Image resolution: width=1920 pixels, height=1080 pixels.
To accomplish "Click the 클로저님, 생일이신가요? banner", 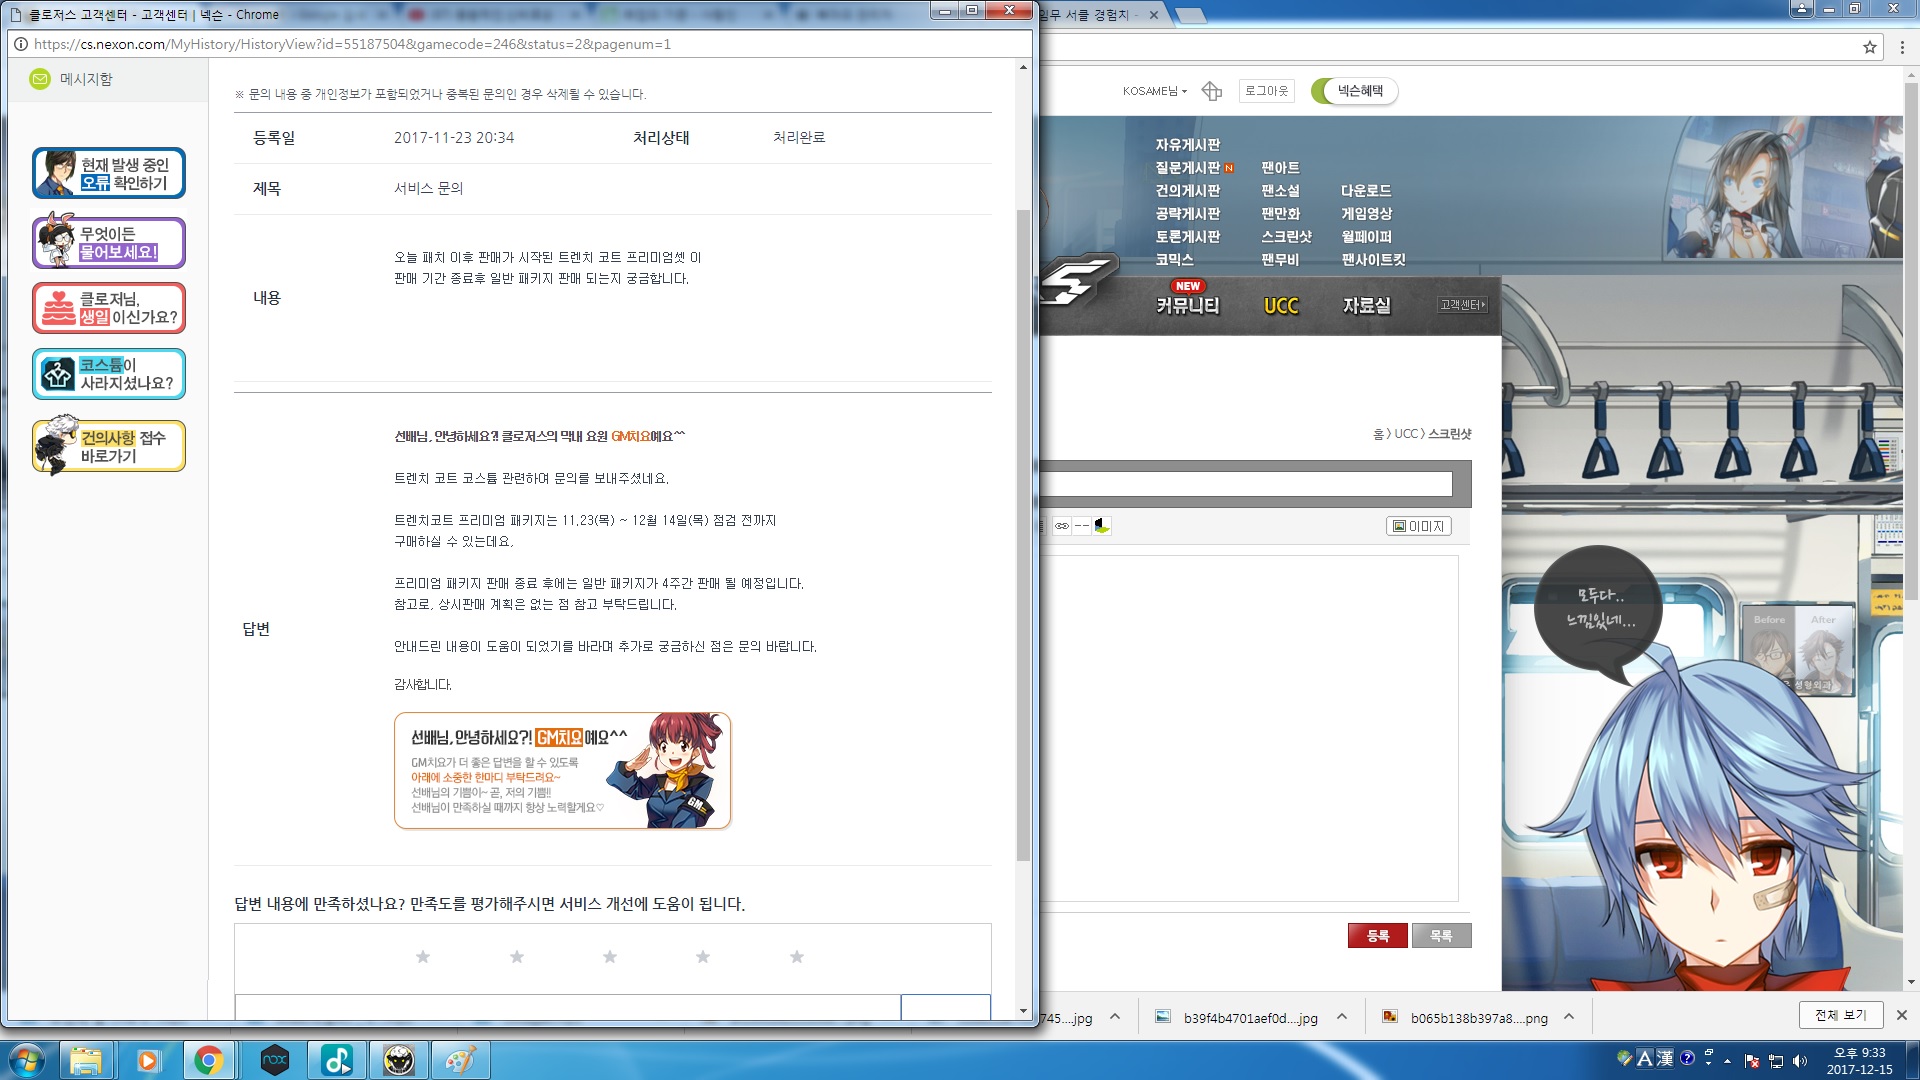I will (109, 308).
